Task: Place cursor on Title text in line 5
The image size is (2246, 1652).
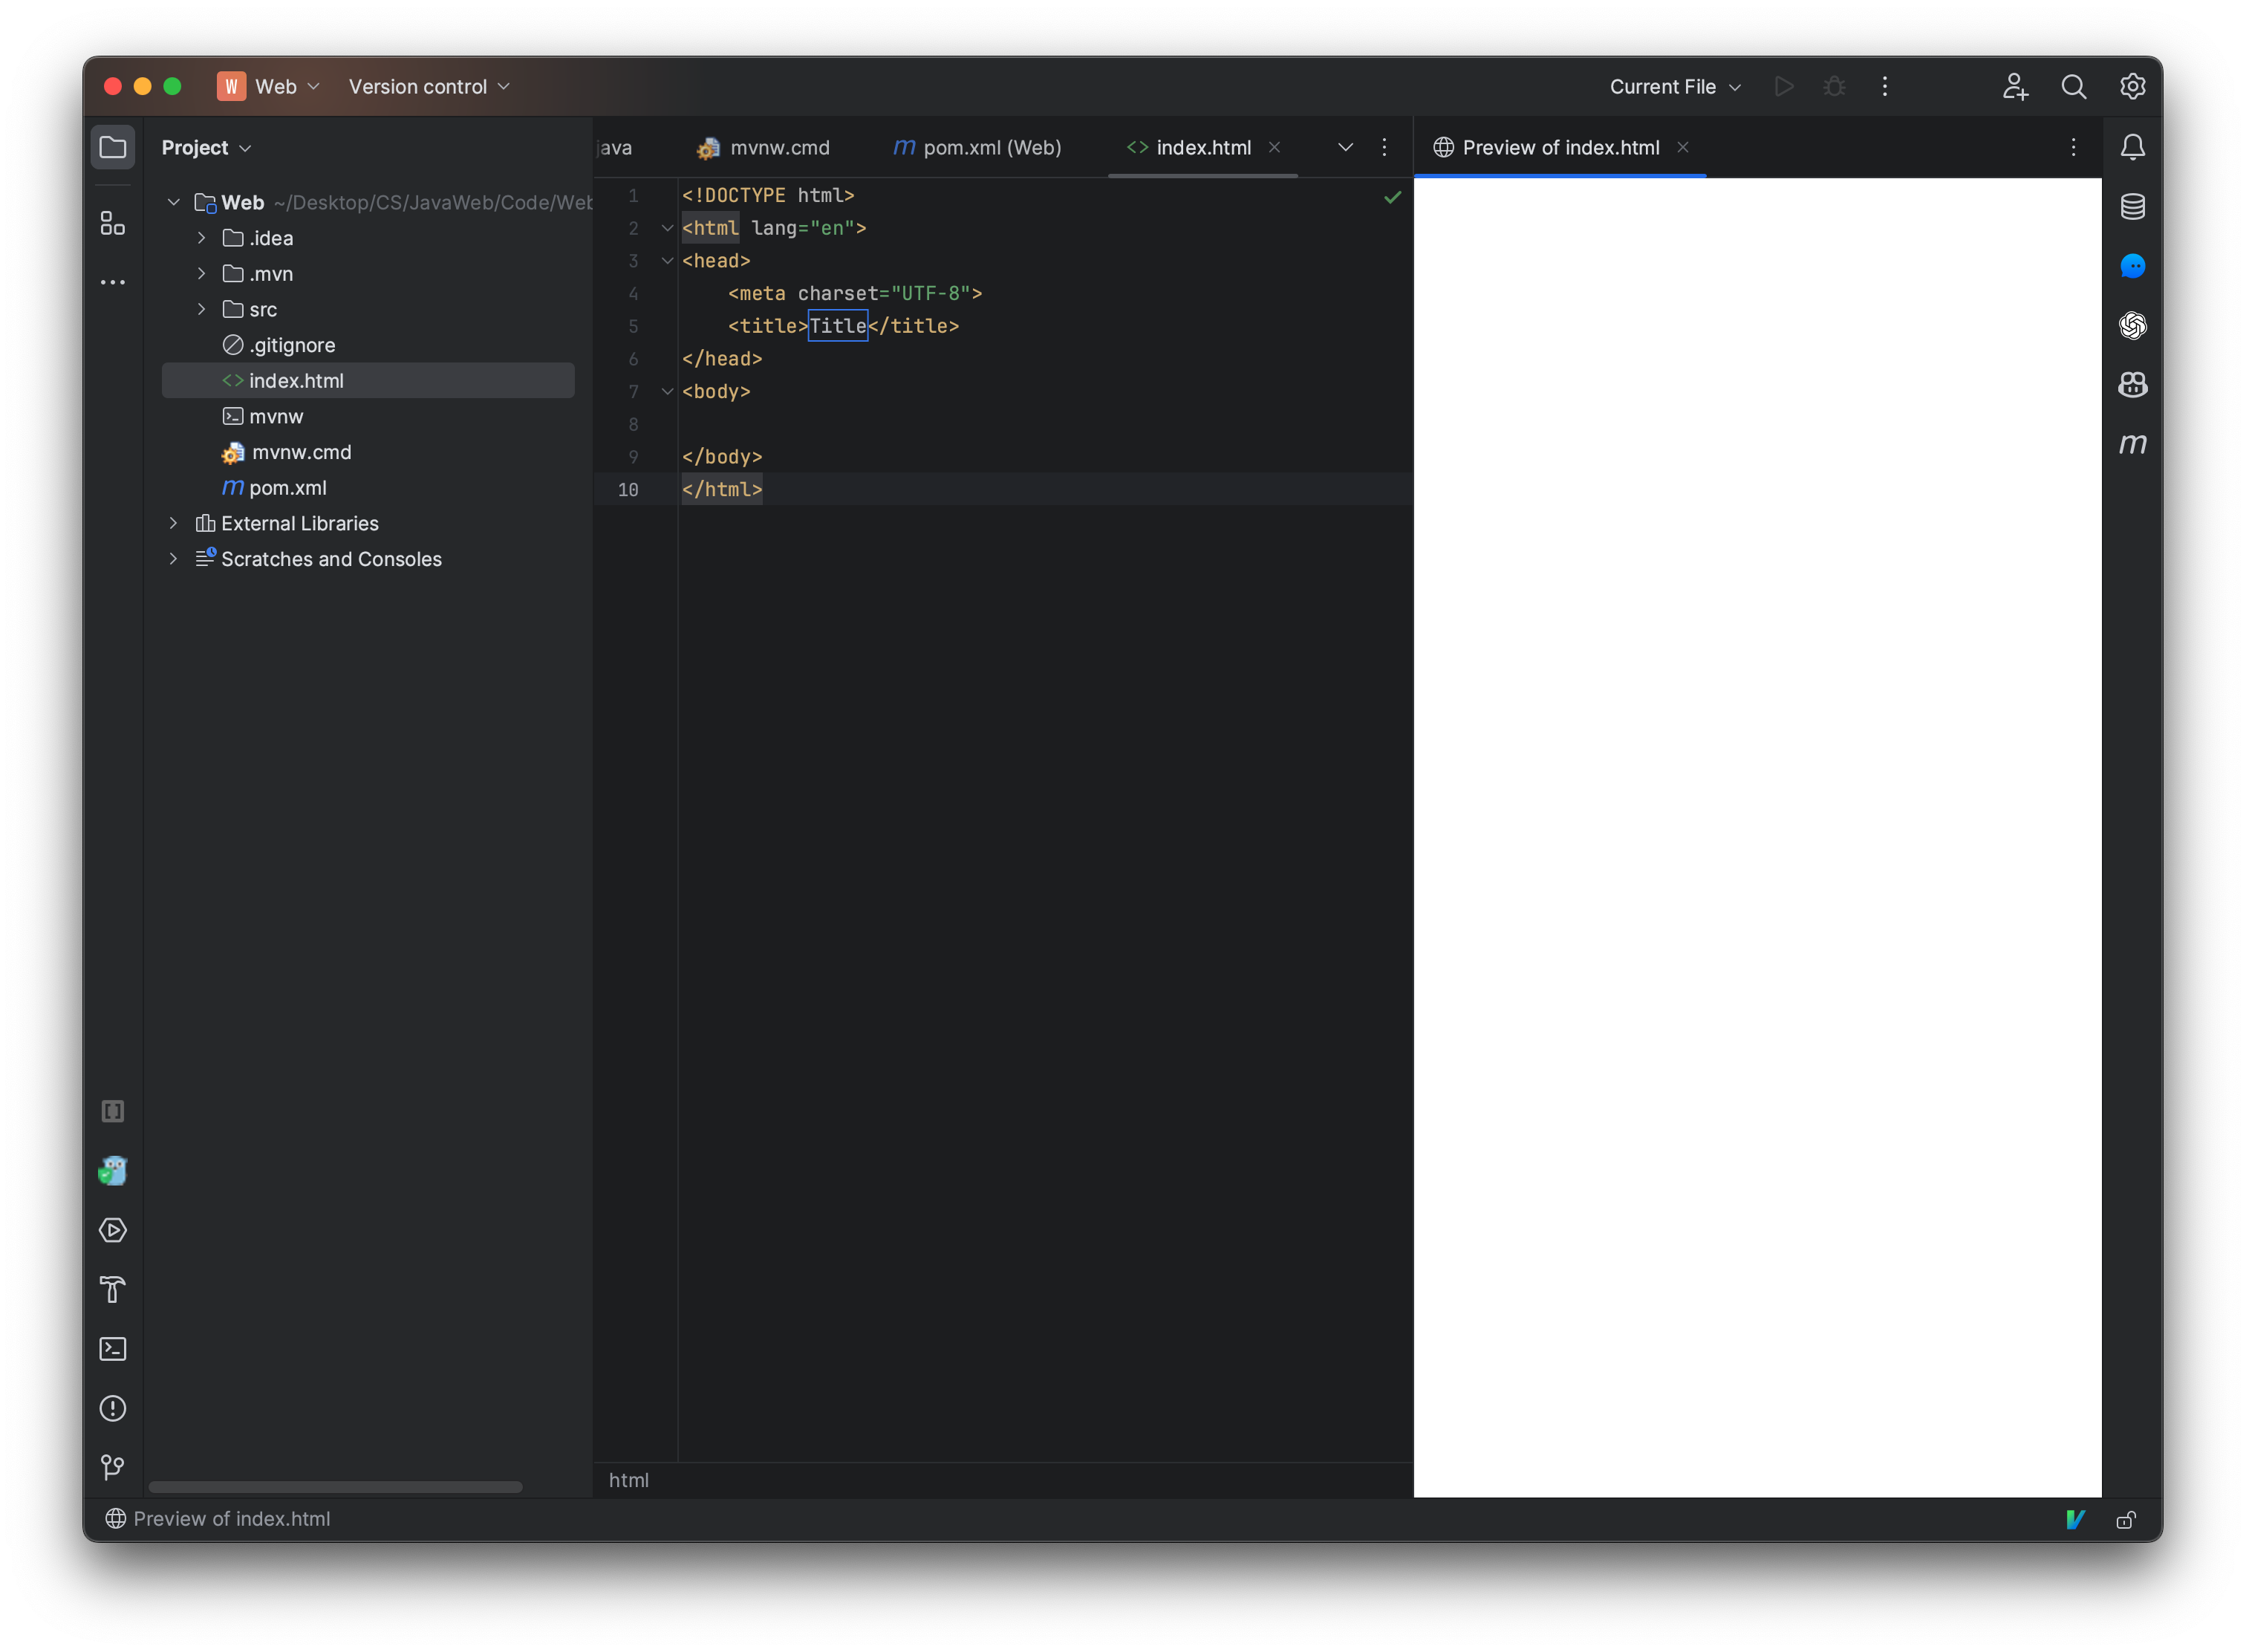Action: 838,326
